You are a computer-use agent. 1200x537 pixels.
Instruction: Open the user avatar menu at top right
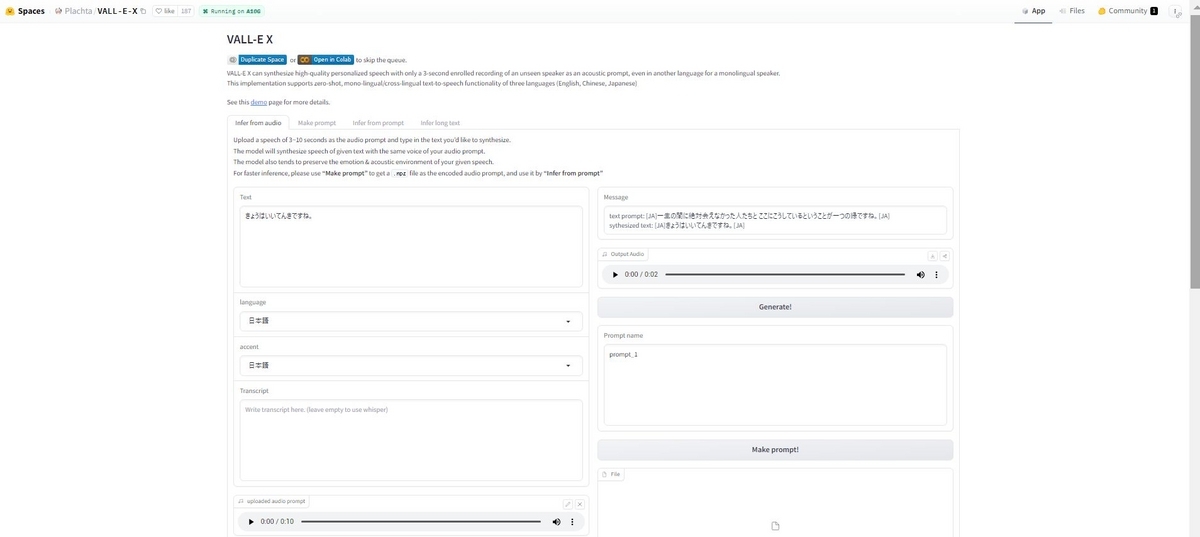[1176, 11]
